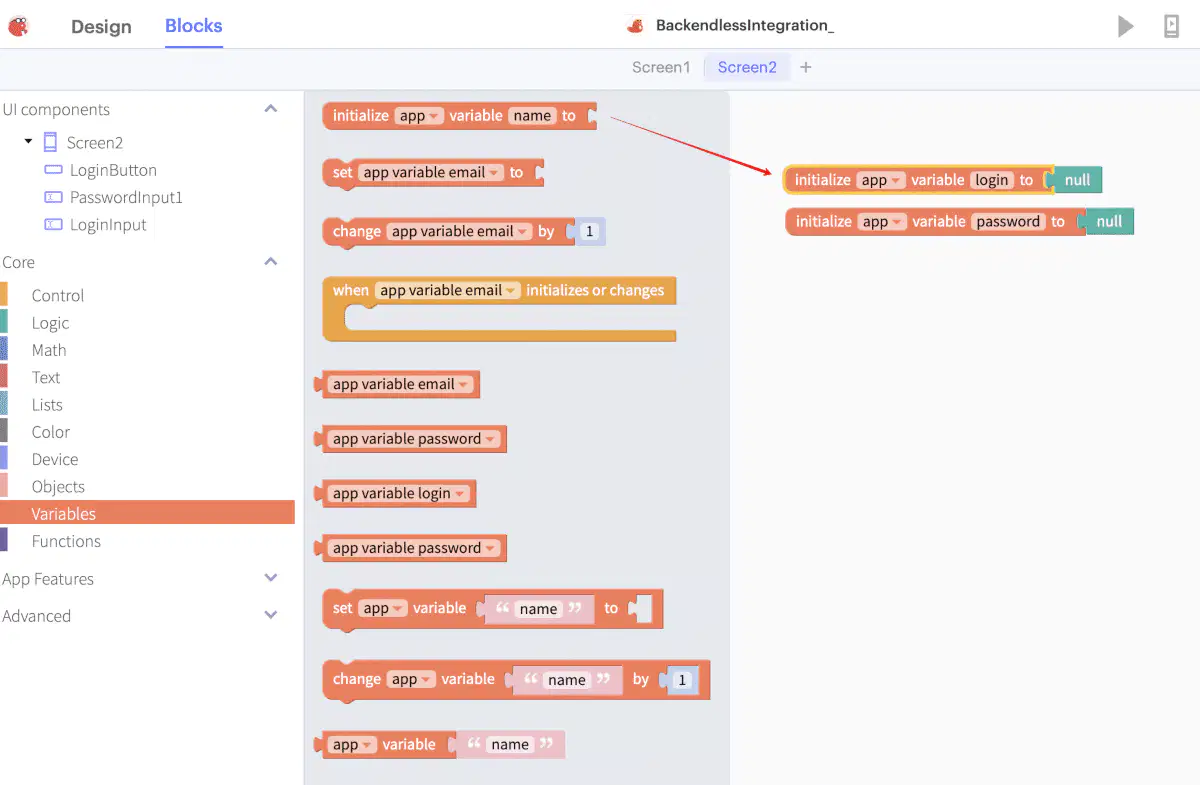Add a new screen with plus icon
The image size is (1200, 785).
[806, 67]
